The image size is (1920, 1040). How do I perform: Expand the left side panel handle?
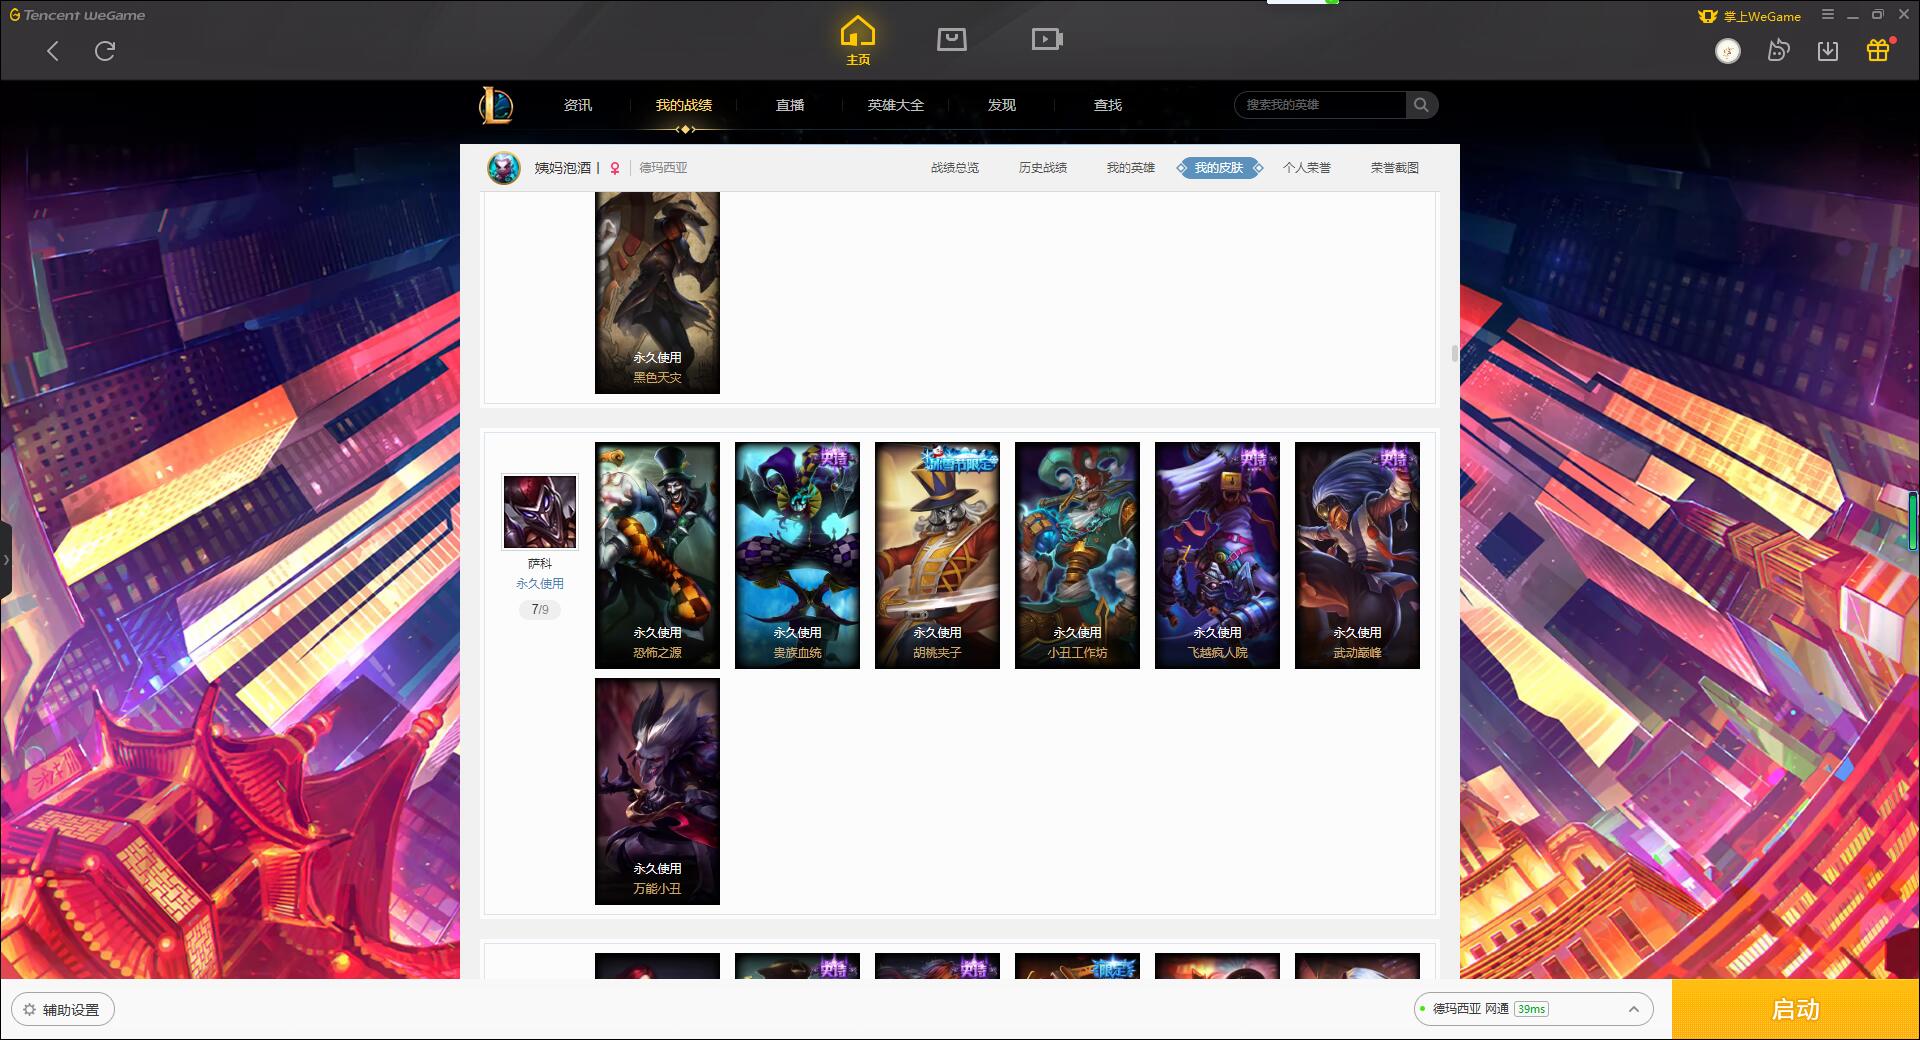[x=5, y=560]
